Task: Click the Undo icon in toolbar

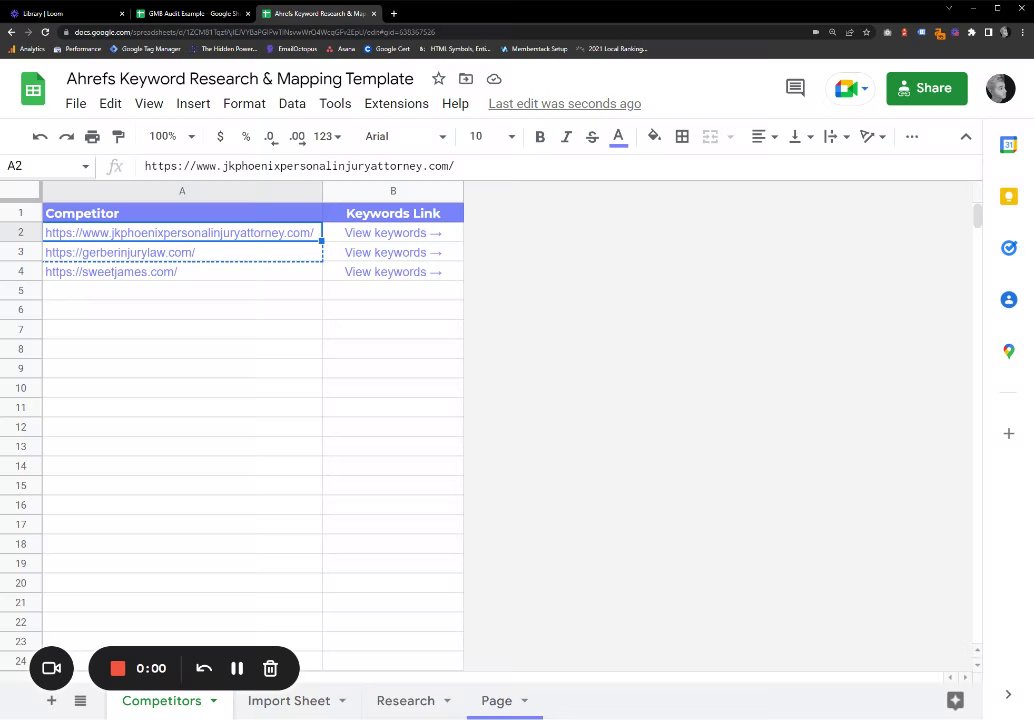Action: coord(40,136)
